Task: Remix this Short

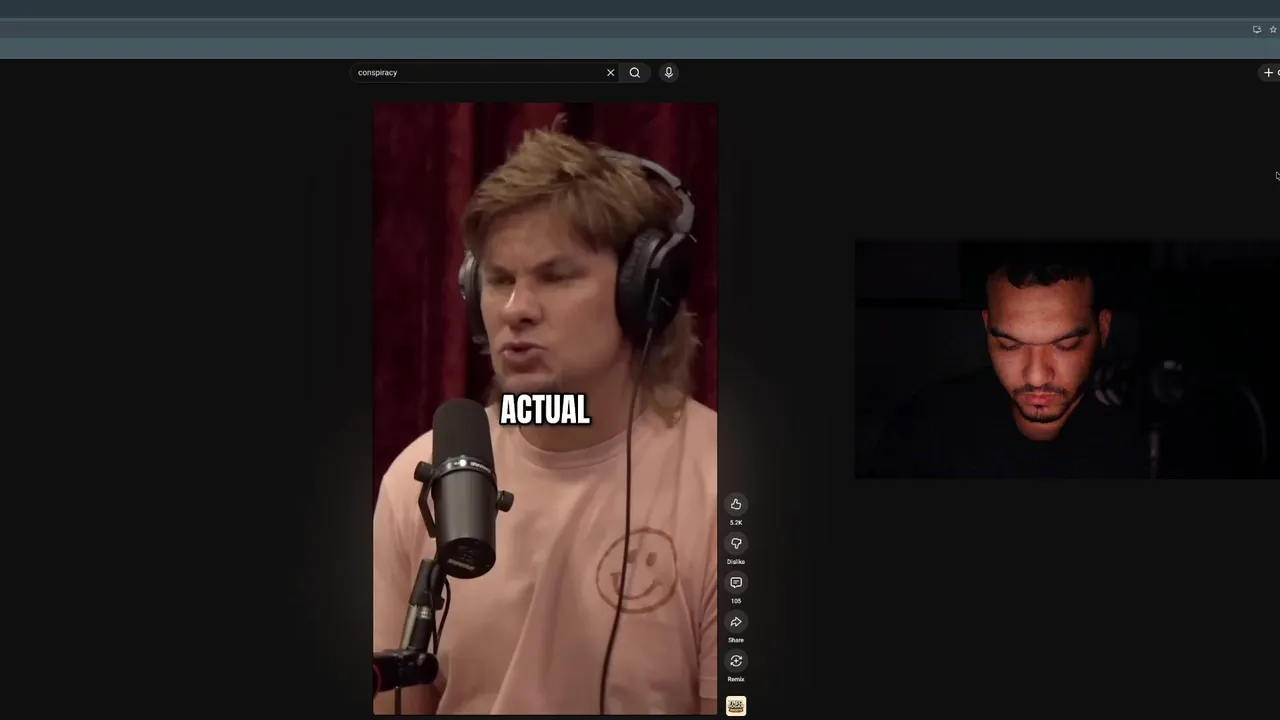Action: [x=736, y=660]
